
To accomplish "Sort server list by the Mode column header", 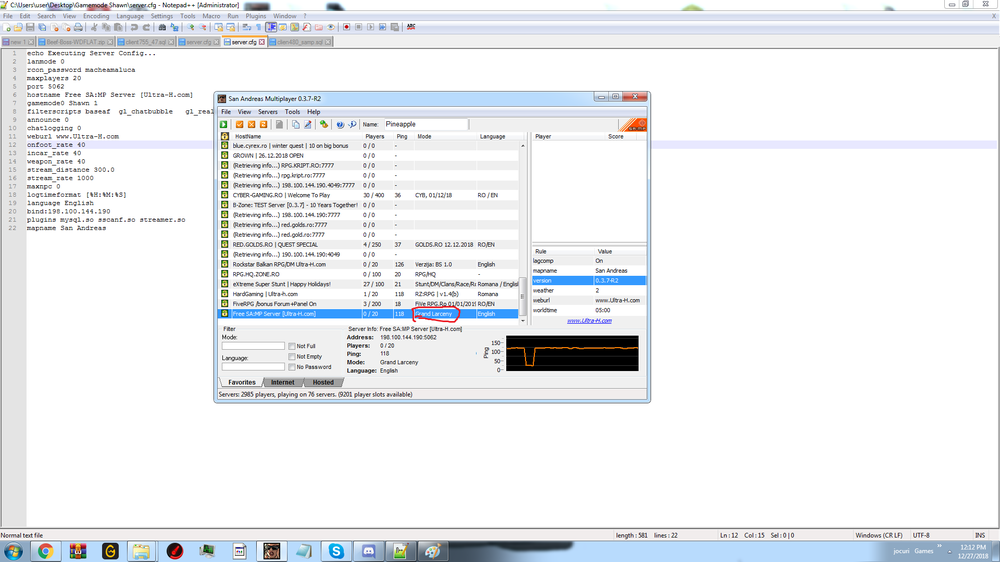I will pyautogui.click(x=445, y=137).
